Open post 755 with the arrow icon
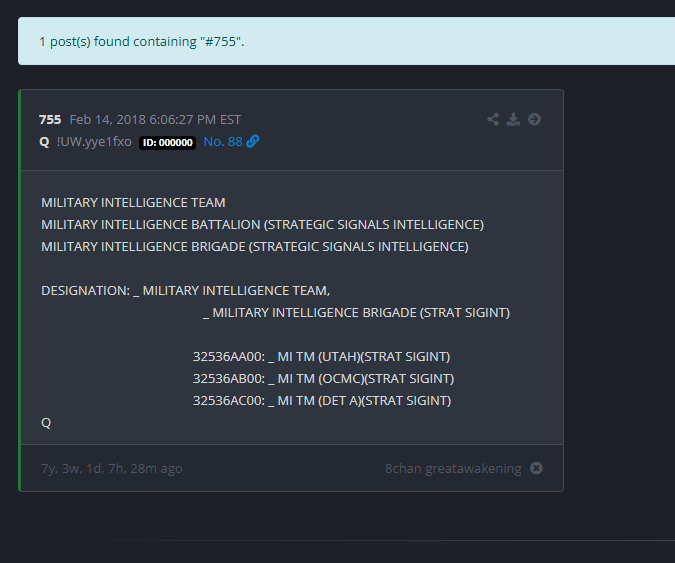 [x=534, y=119]
